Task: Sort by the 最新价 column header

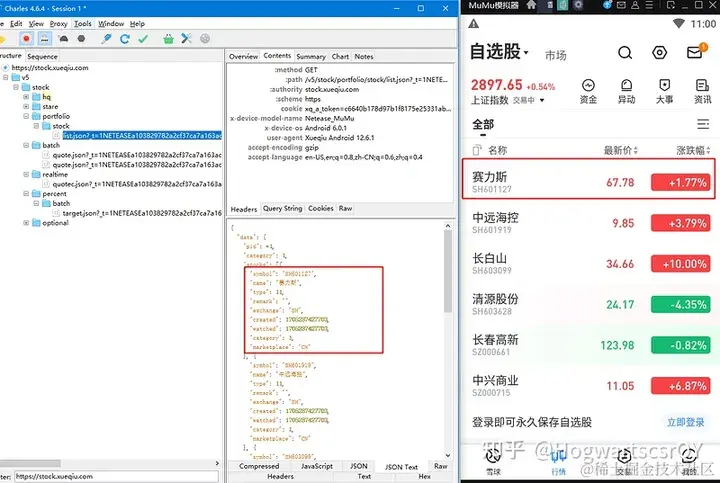Action: tap(620, 150)
